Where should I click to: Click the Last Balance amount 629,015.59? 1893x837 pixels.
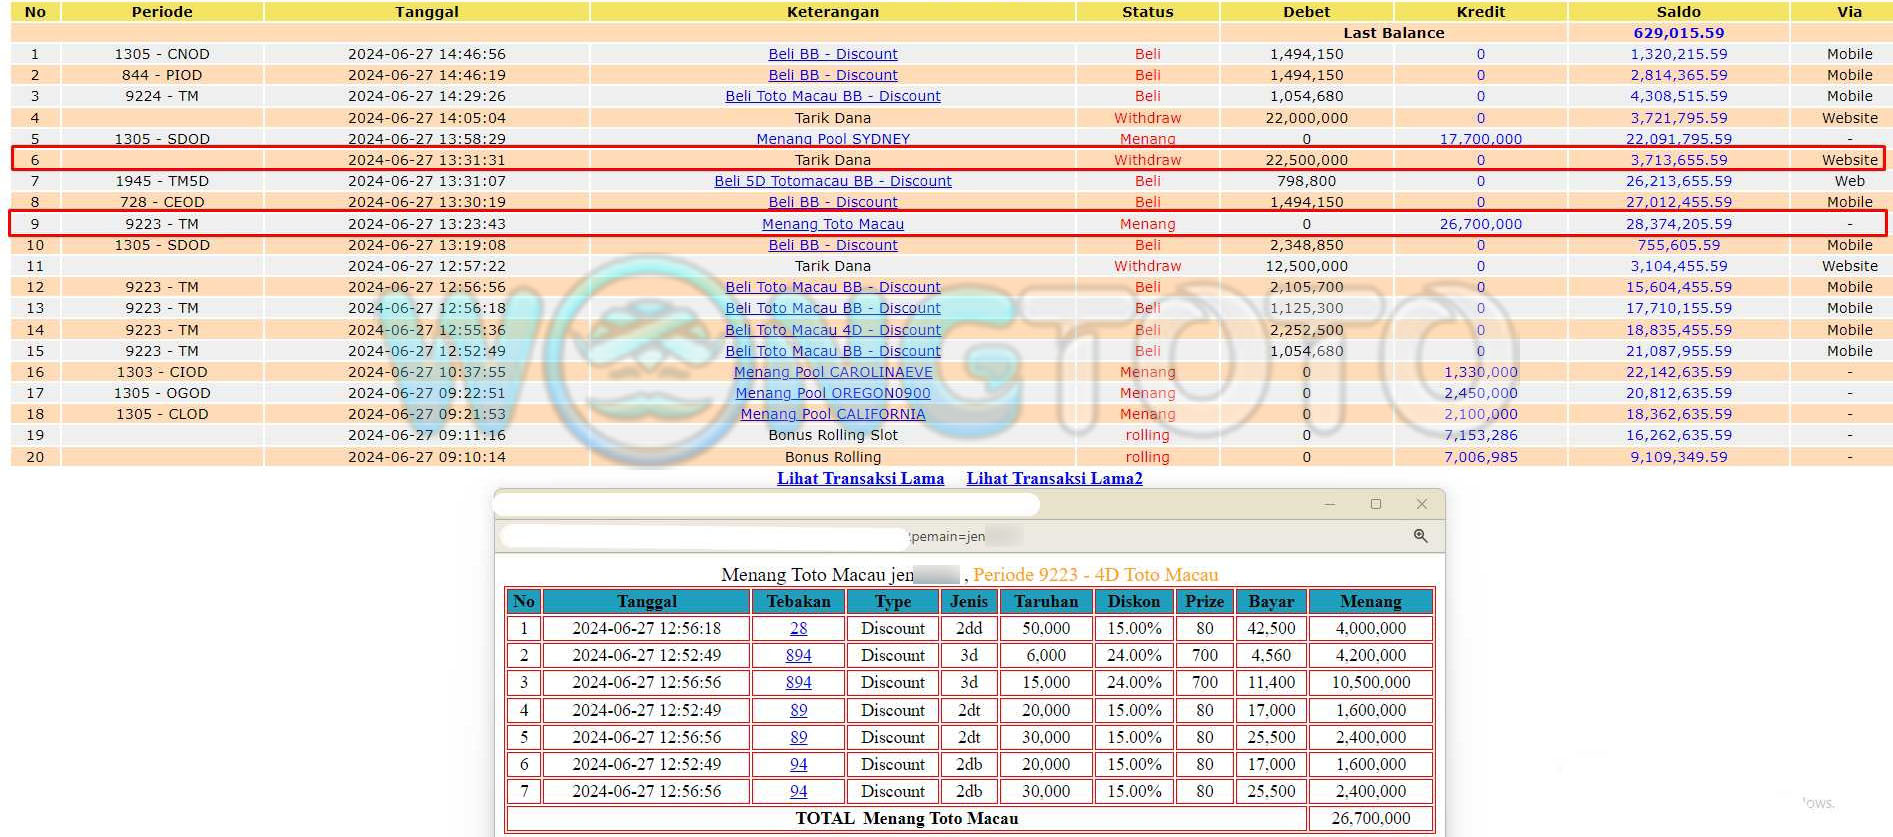pos(1678,33)
